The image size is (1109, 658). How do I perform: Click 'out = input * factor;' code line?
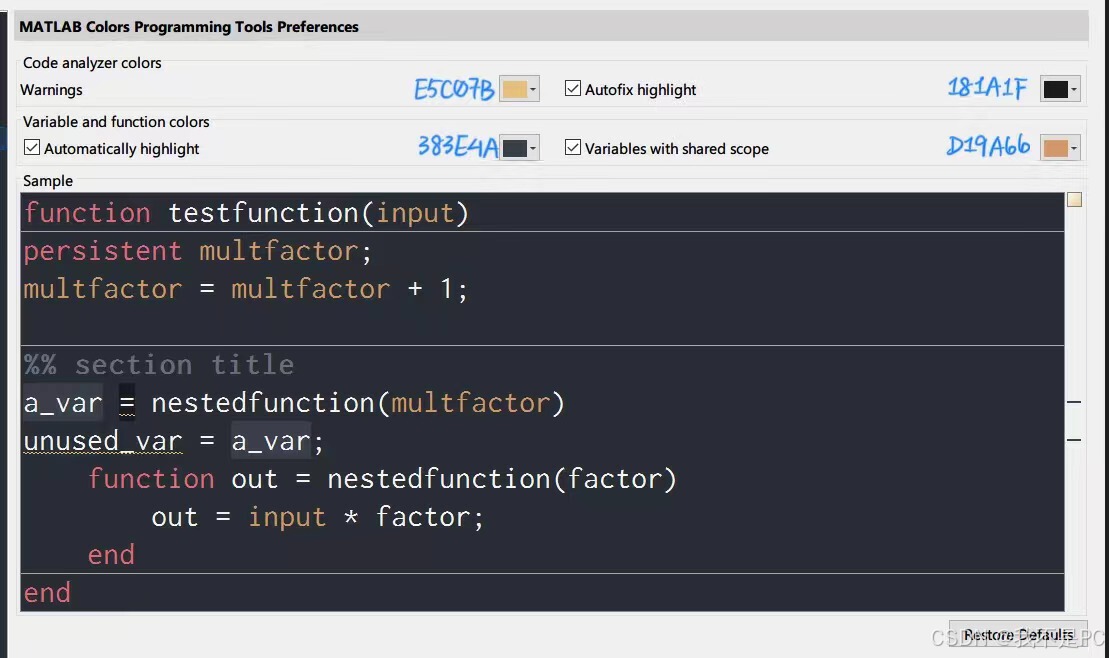point(318,517)
